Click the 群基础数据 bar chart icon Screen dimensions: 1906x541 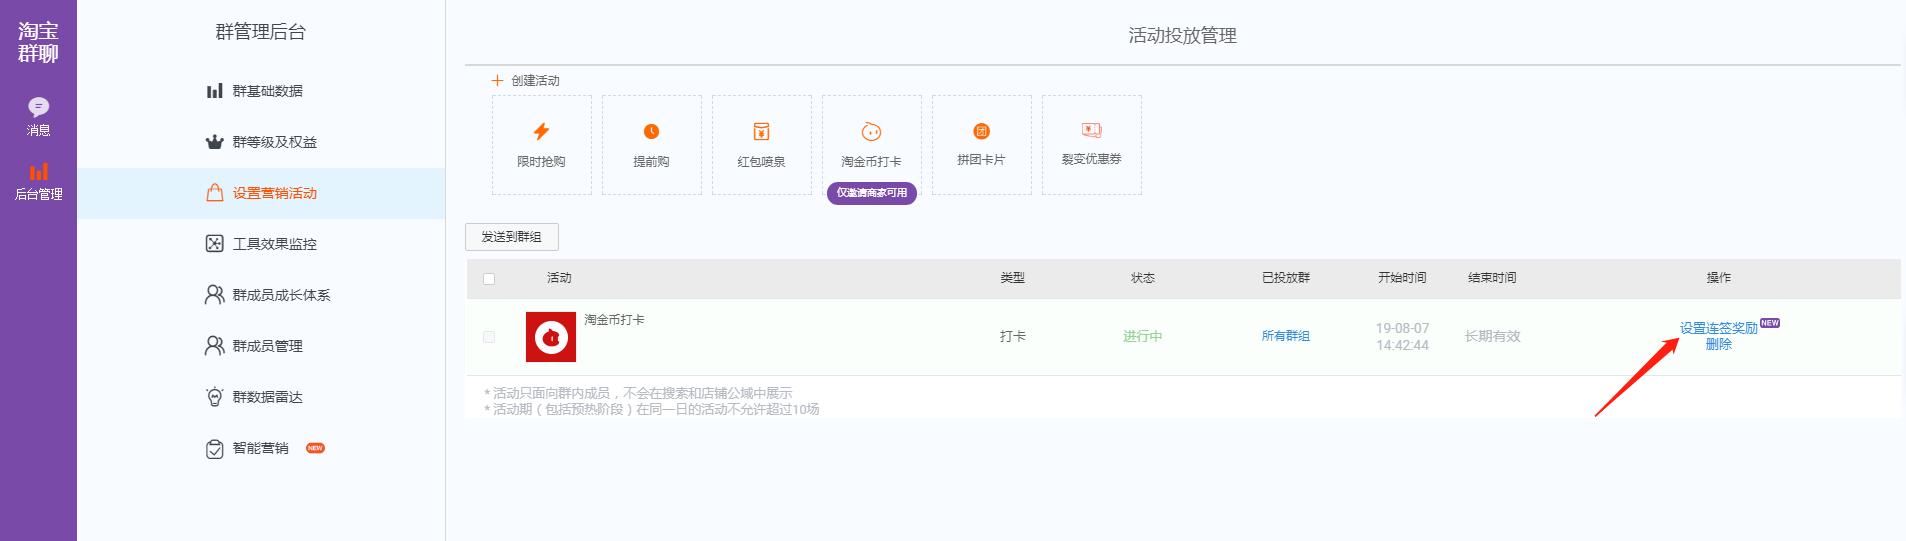(x=214, y=91)
